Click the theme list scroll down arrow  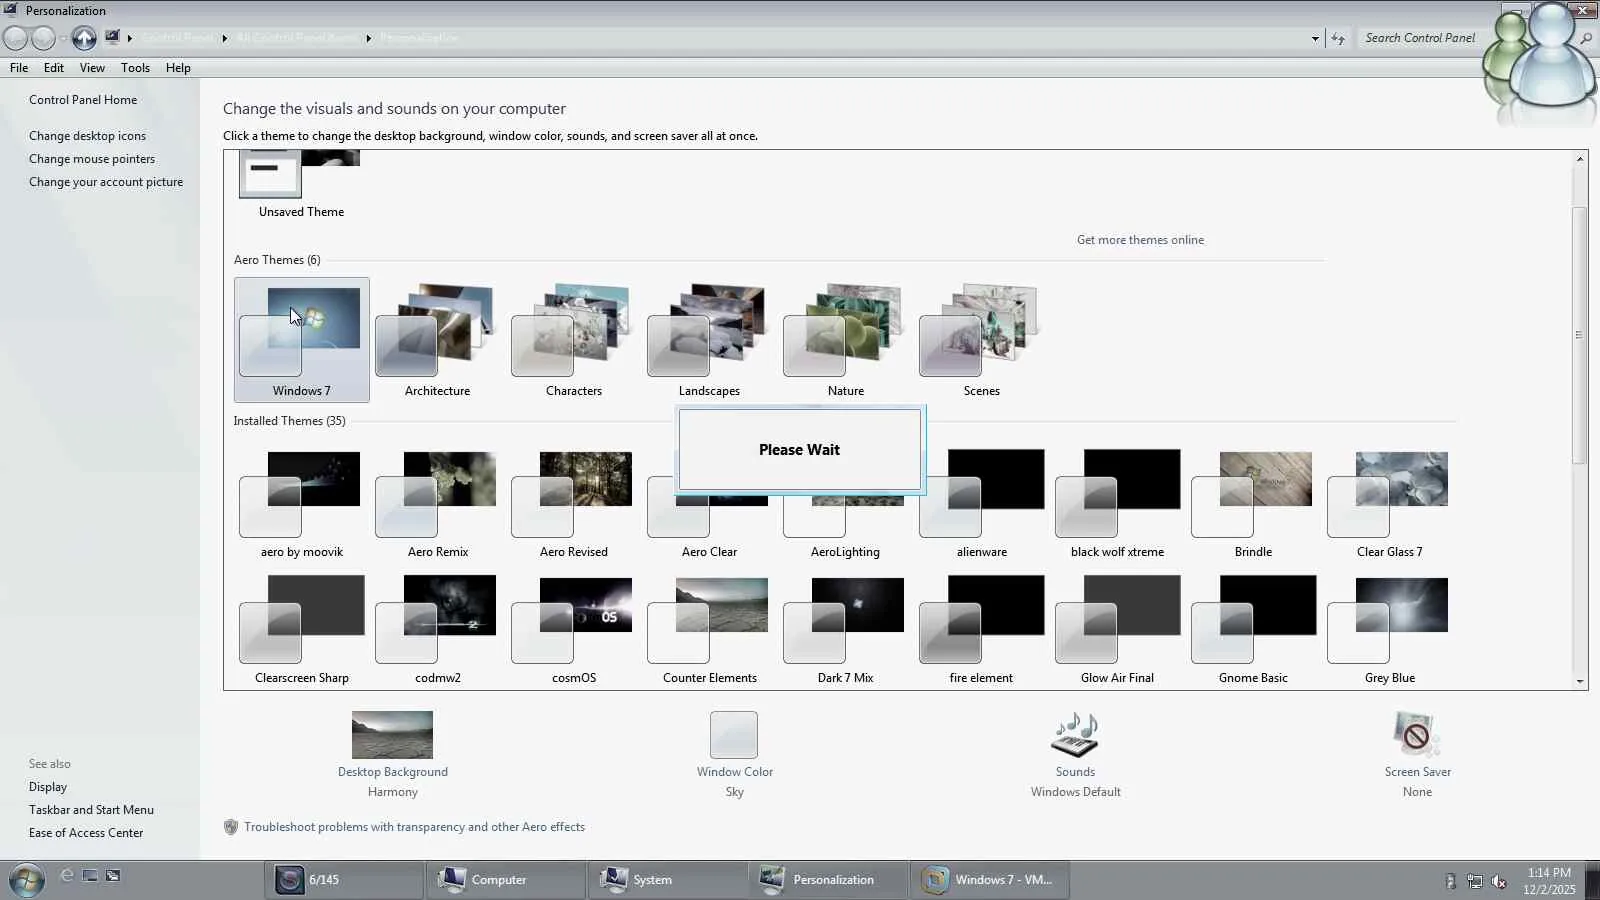(x=1580, y=681)
